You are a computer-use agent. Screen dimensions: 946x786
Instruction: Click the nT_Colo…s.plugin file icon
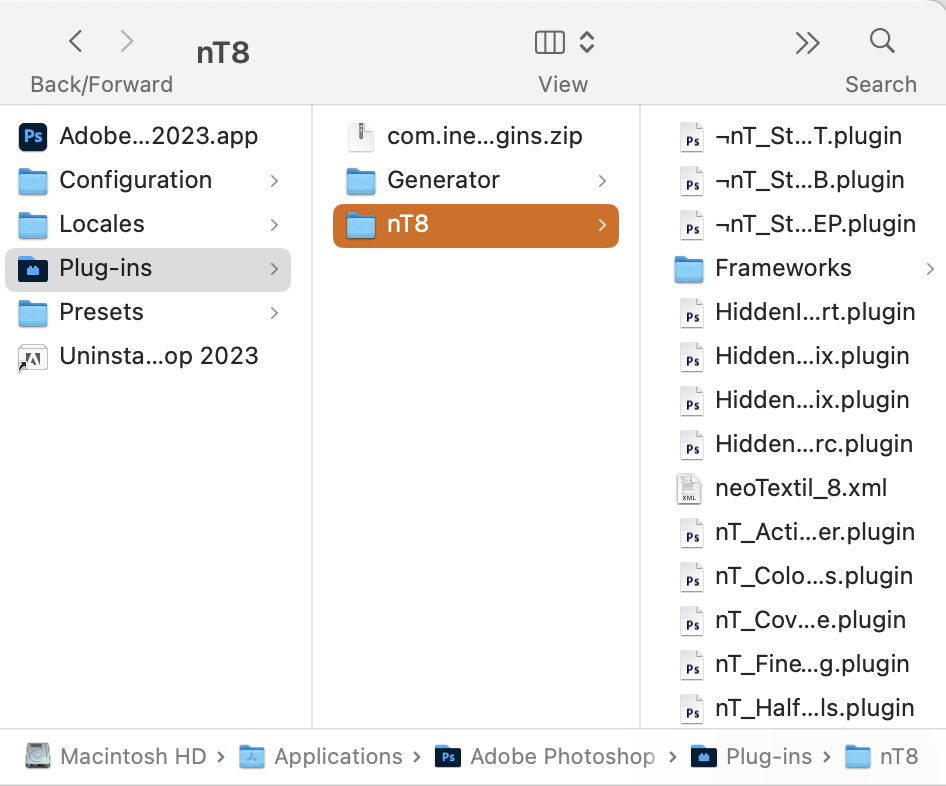click(691, 577)
